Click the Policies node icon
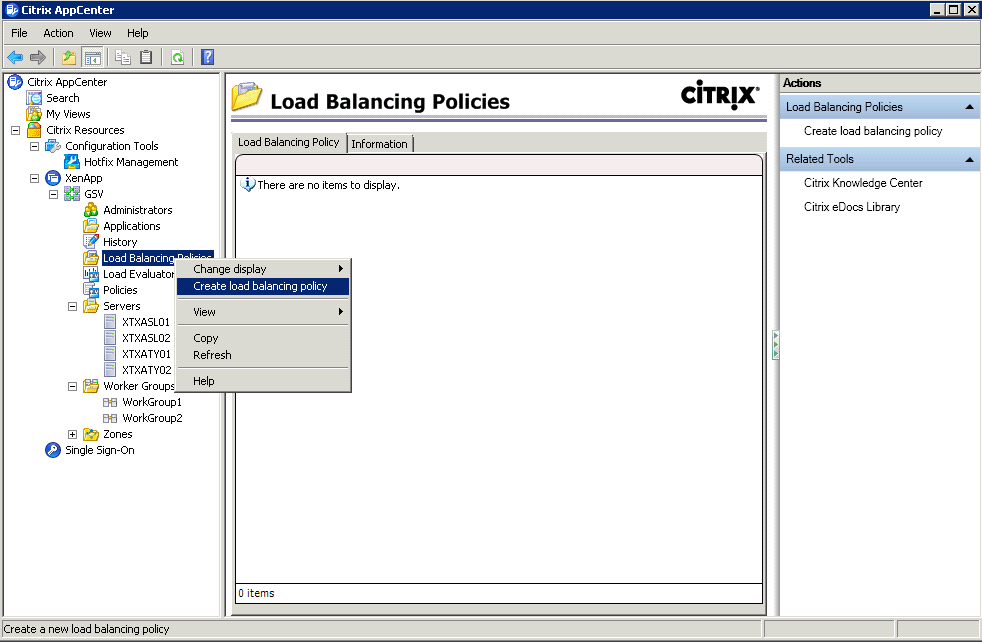Image resolution: width=982 pixels, height=642 pixels. click(91, 290)
